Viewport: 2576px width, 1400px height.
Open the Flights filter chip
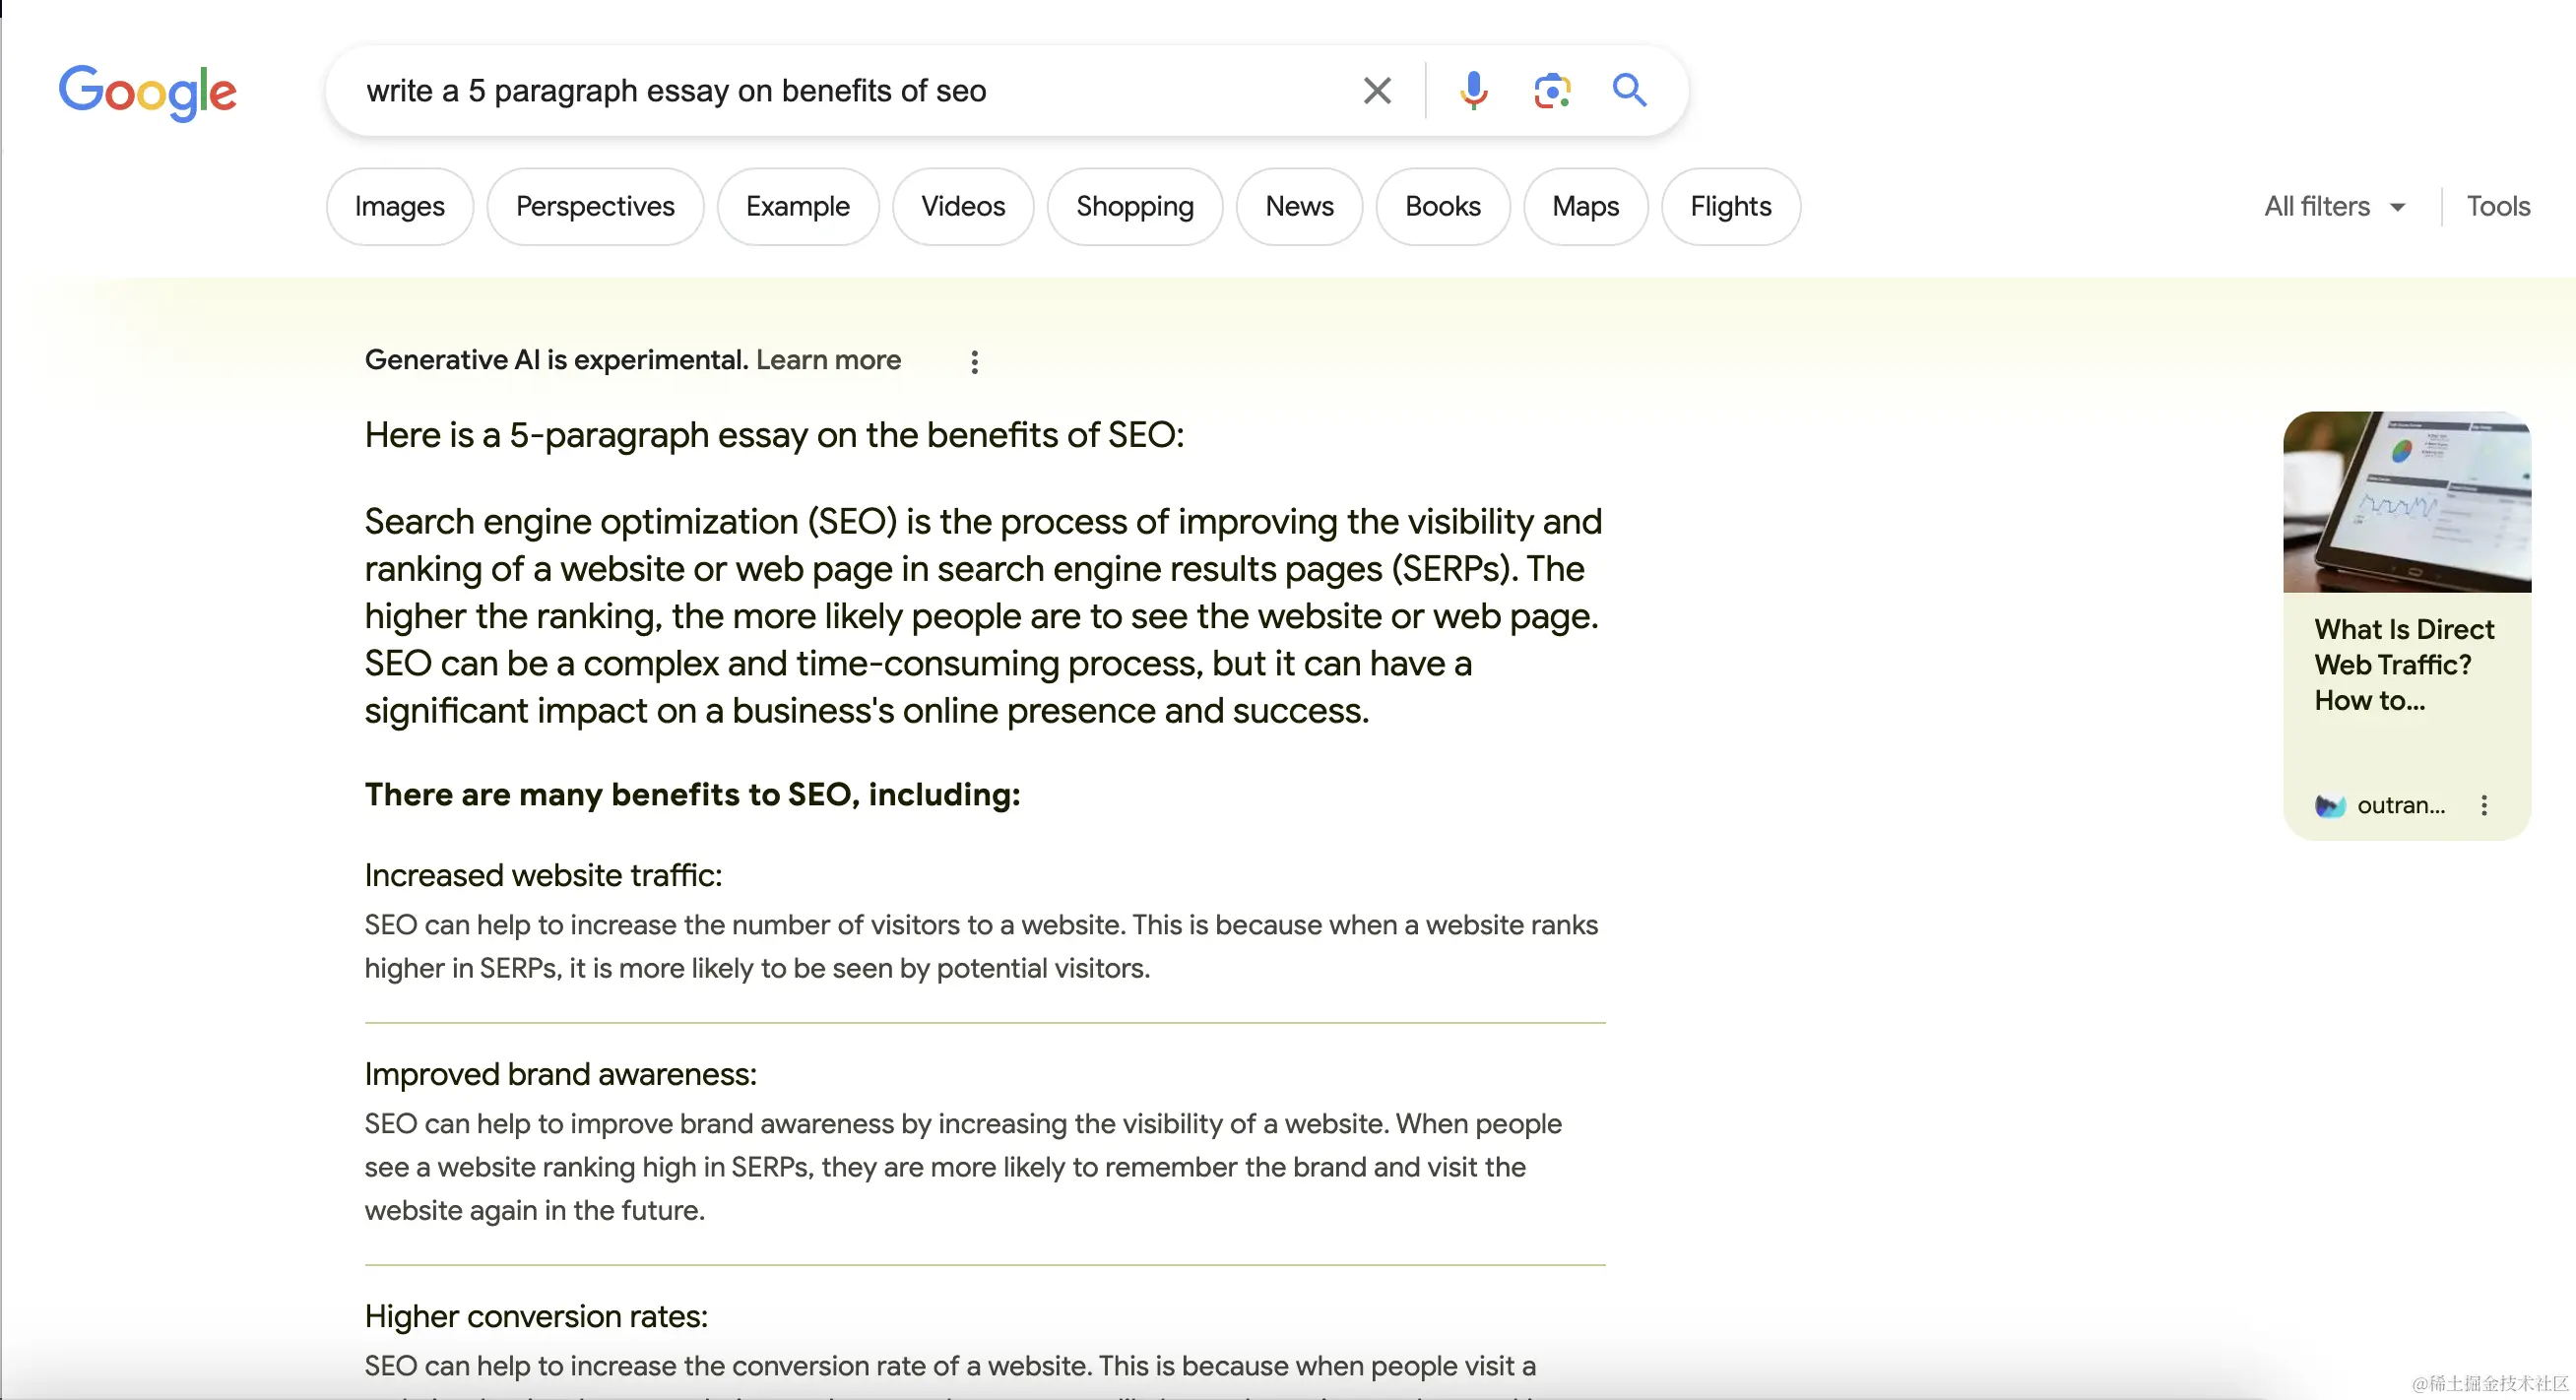click(1730, 207)
